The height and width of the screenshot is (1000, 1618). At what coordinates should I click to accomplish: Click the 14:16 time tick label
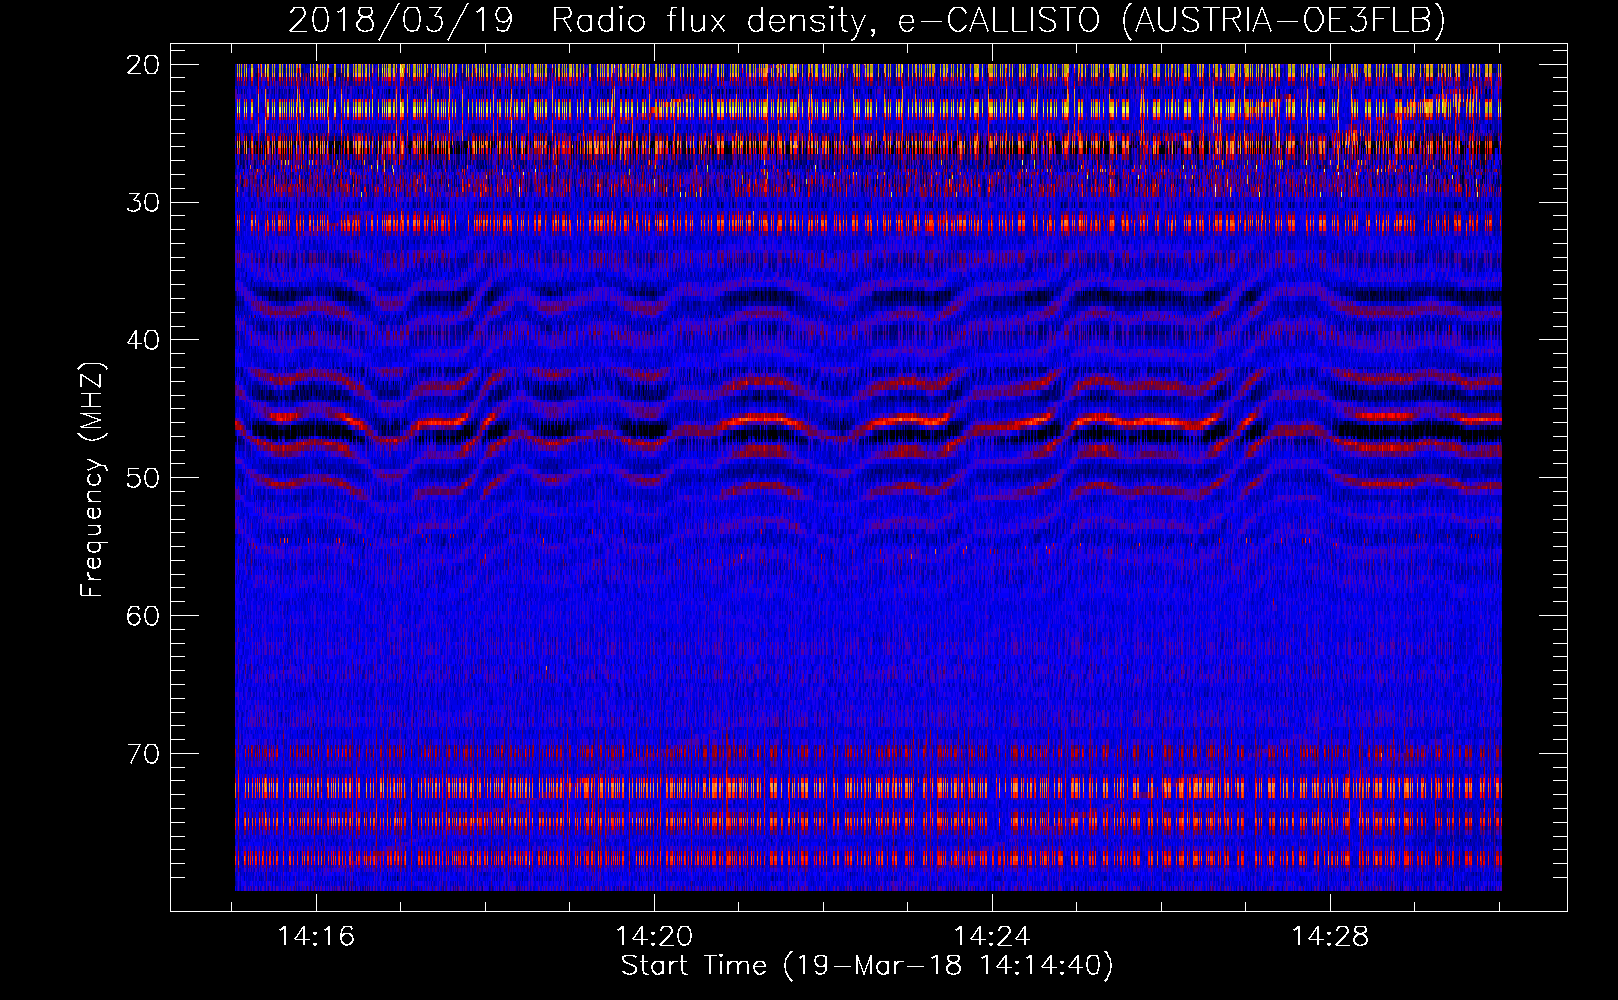(x=316, y=937)
